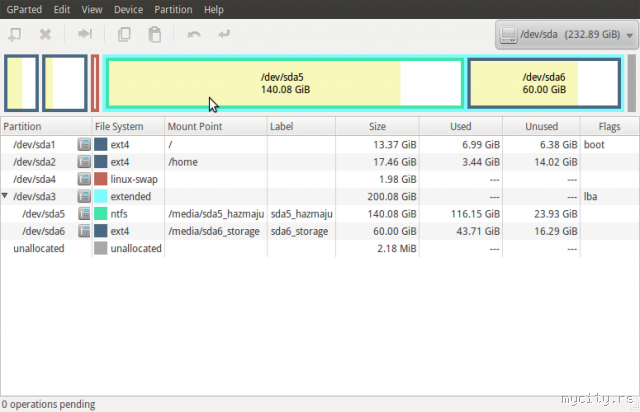Sort by the File System column header

(128, 127)
